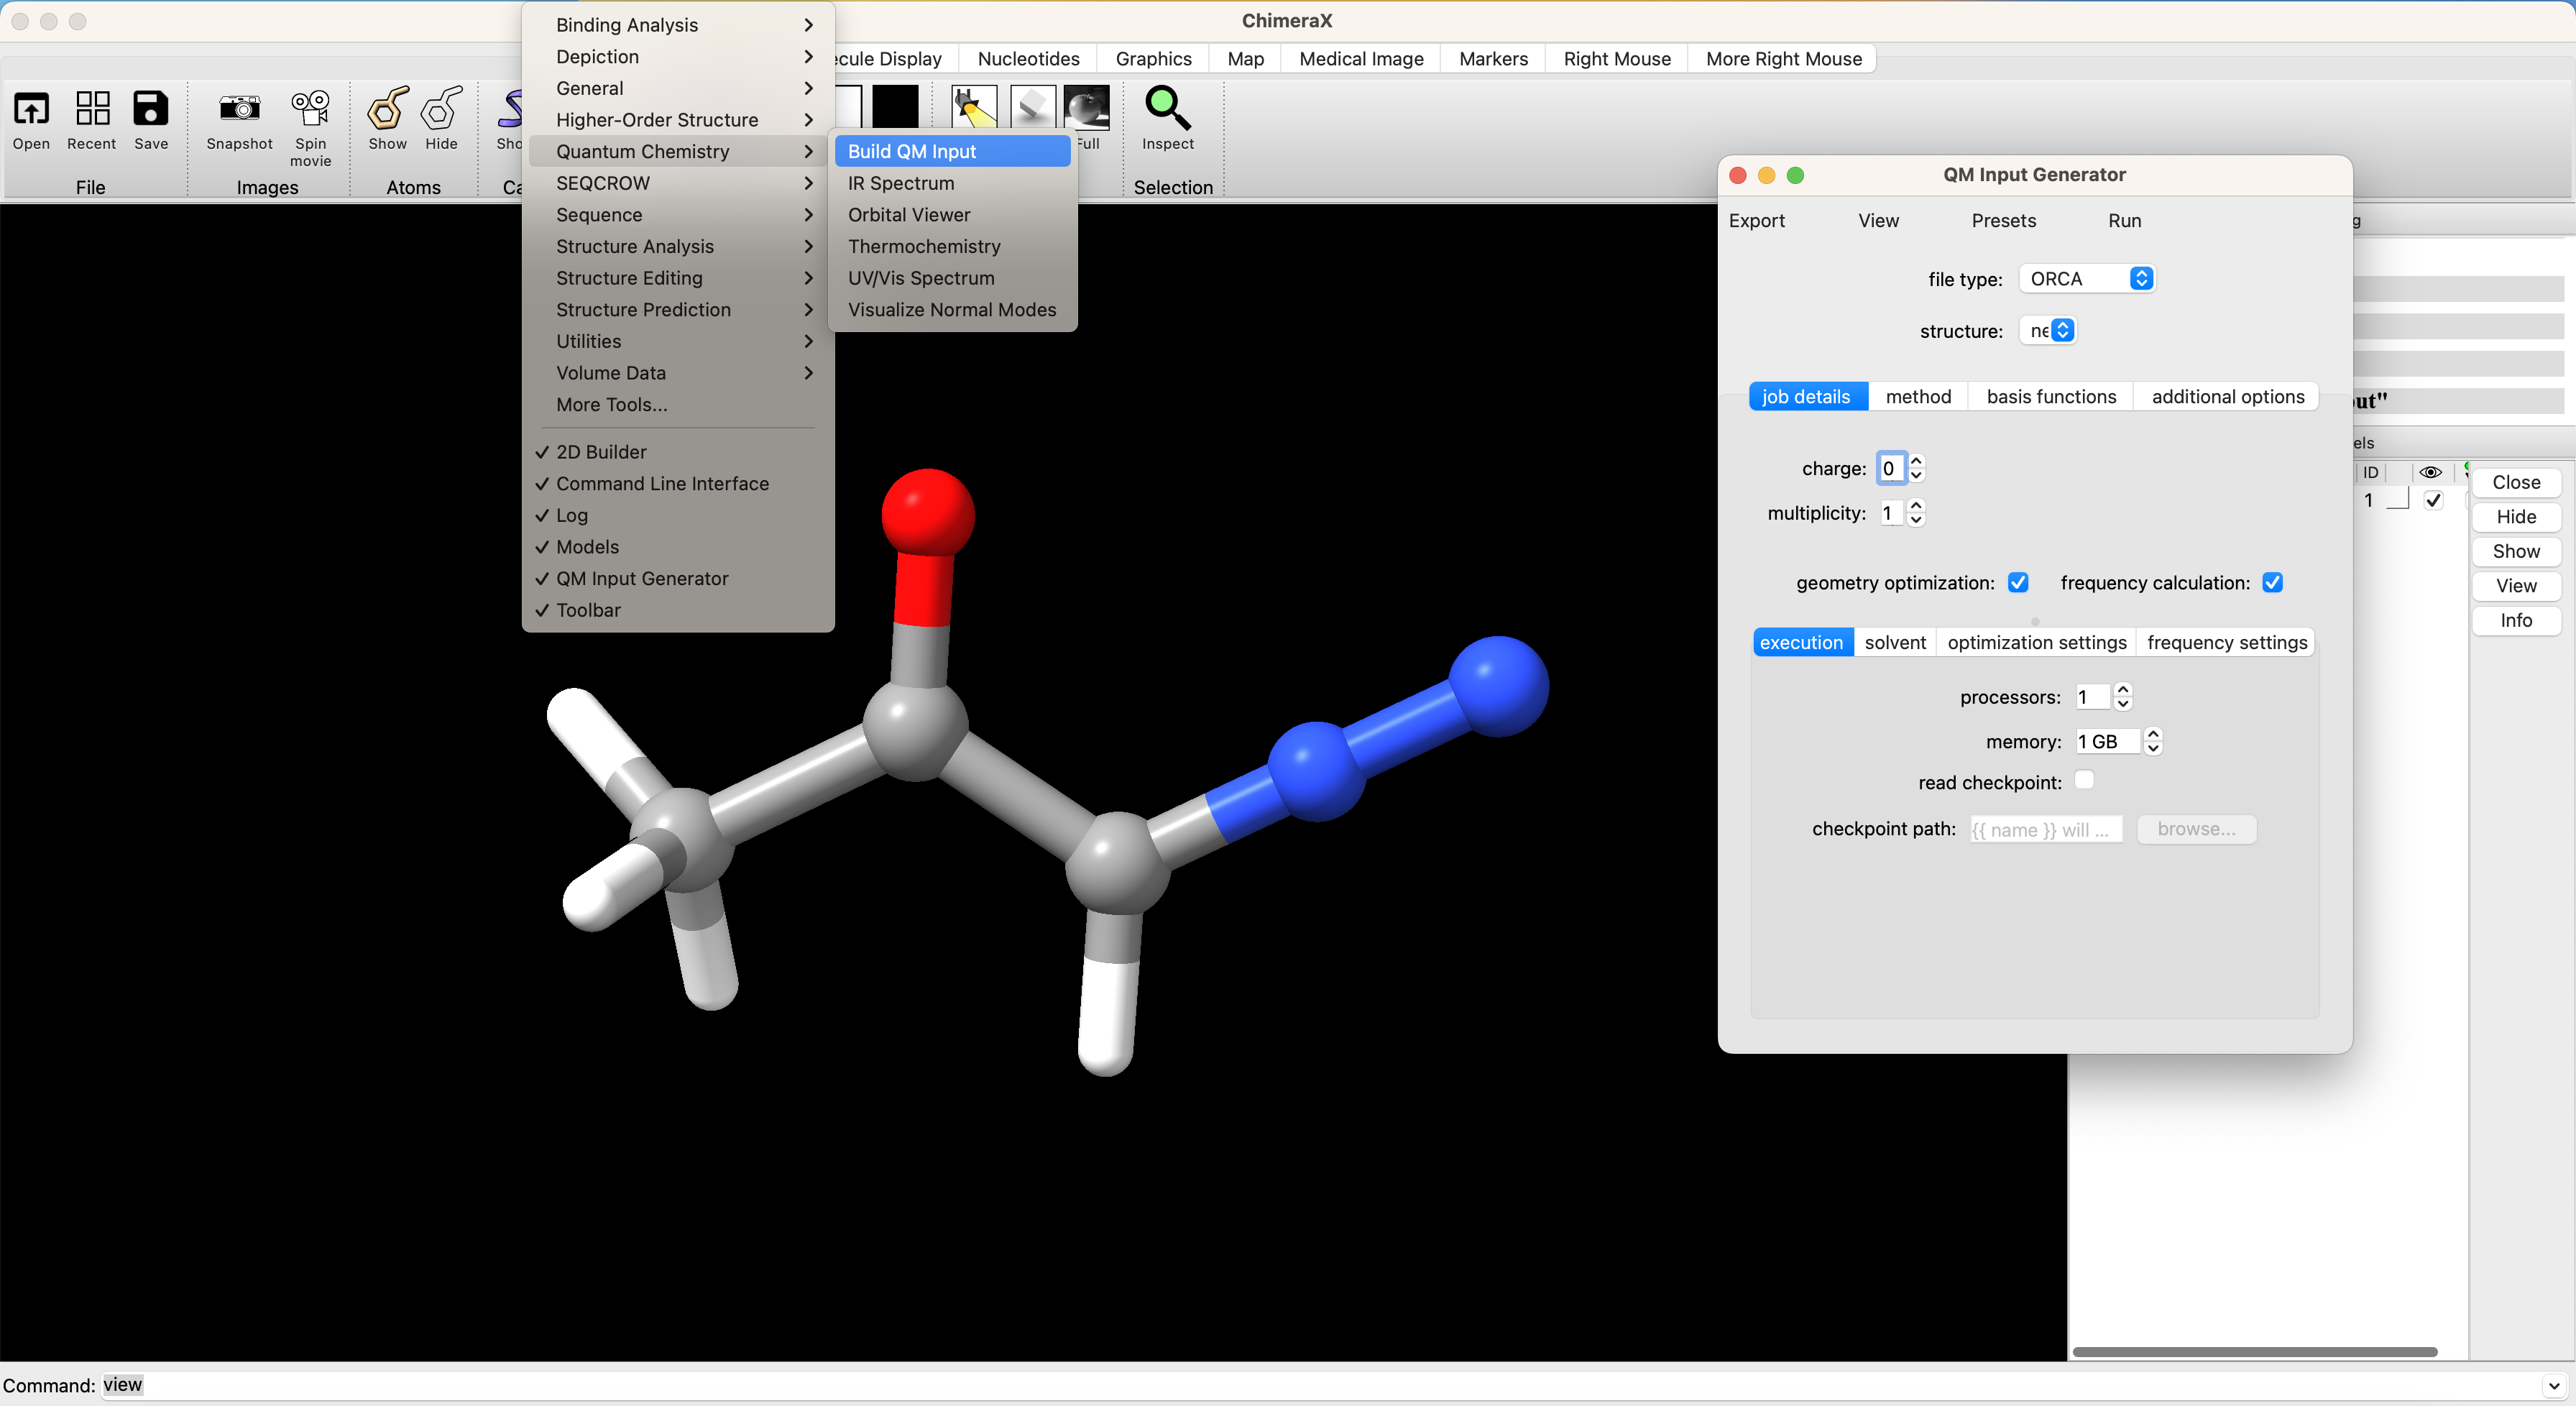The width and height of the screenshot is (2576, 1406).
Task: Click the Hide button in Models panel
Action: [2516, 517]
